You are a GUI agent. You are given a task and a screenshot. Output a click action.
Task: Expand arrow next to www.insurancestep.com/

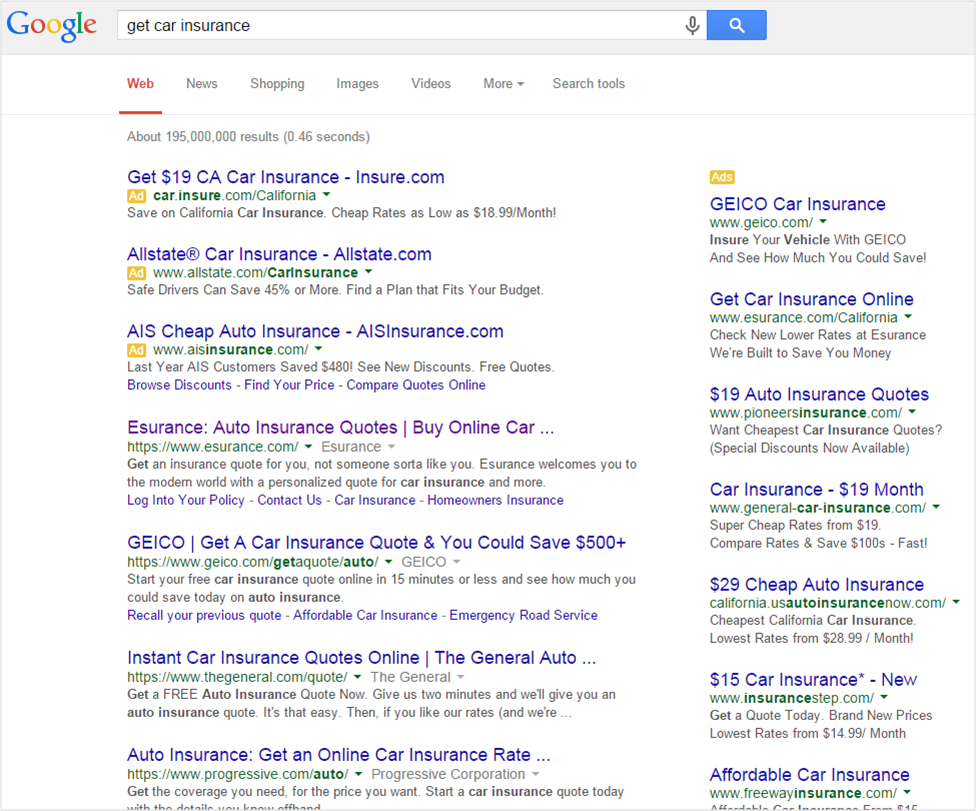coord(884,697)
